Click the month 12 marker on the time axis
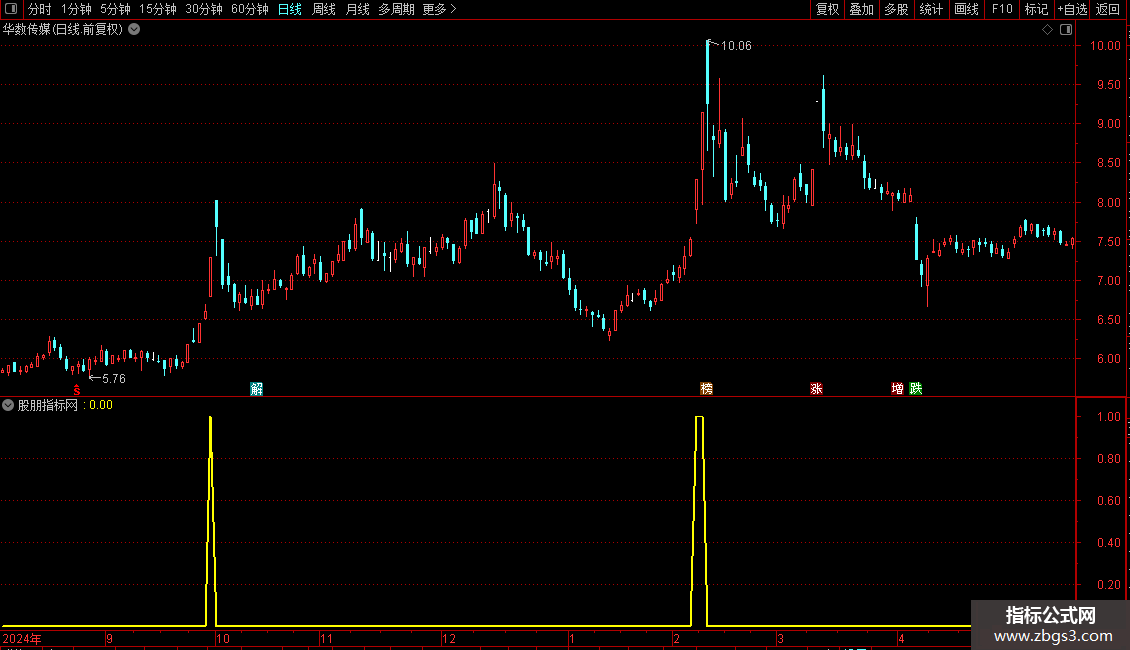 449,639
